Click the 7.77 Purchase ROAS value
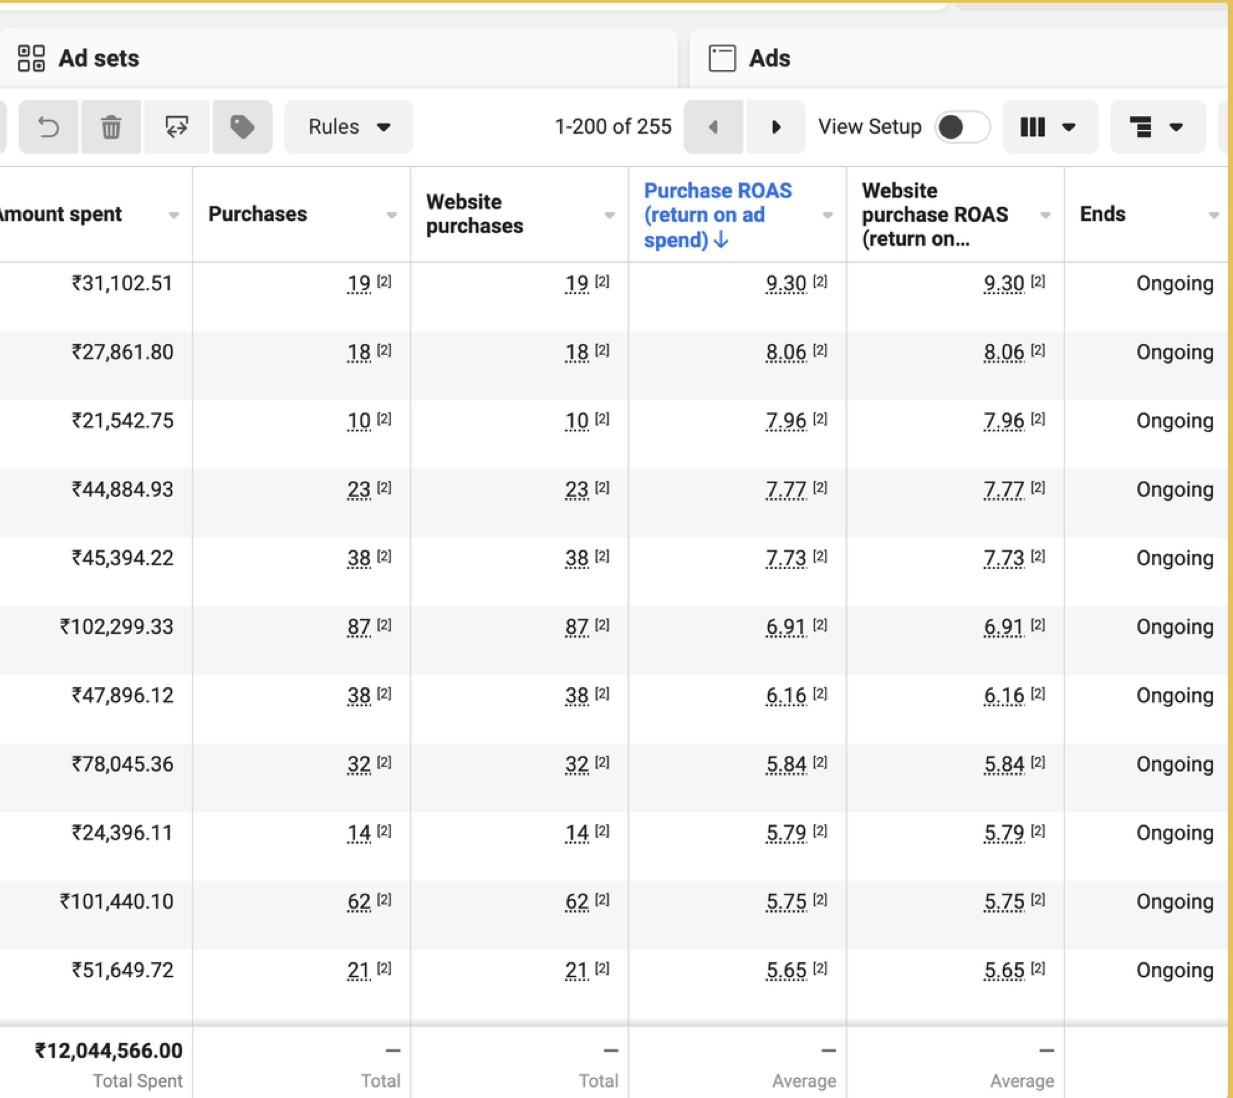1233x1098 pixels. 786,491
